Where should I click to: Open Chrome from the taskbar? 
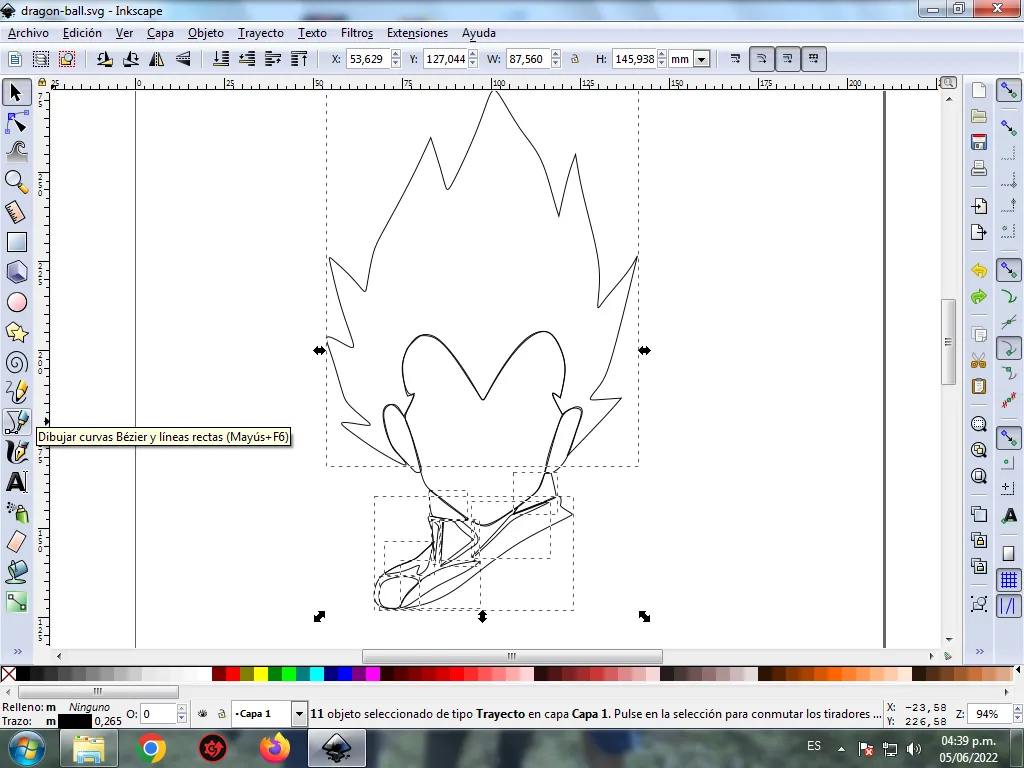click(151, 748)
